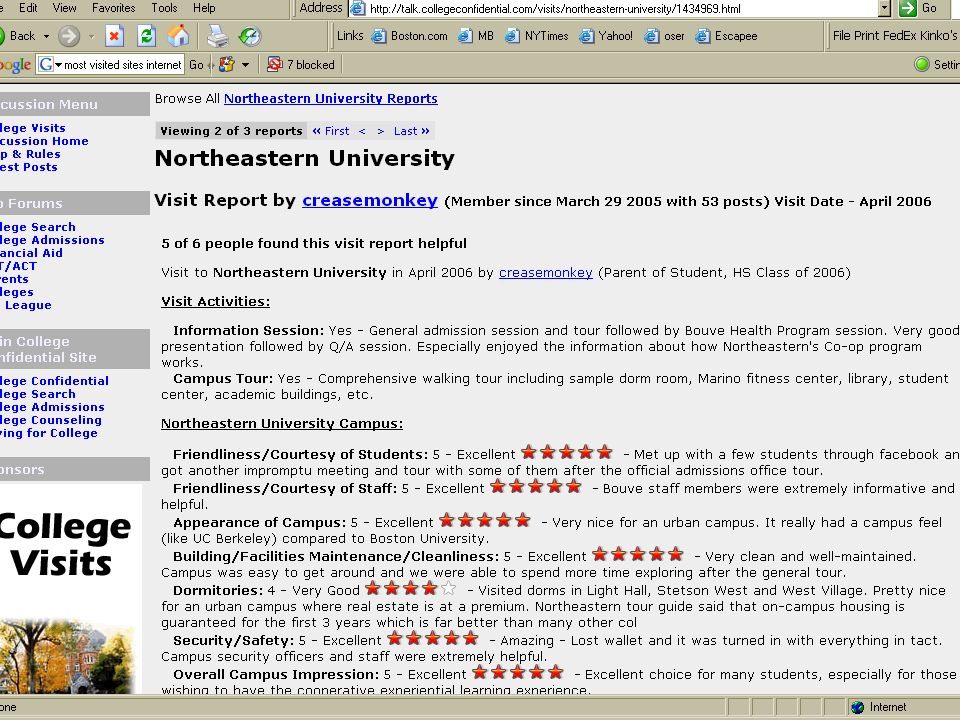This screenshot has height=720, width=960.
Task: Open the Boston.com Links bar shortcut
Action: (x=410, y=36)
